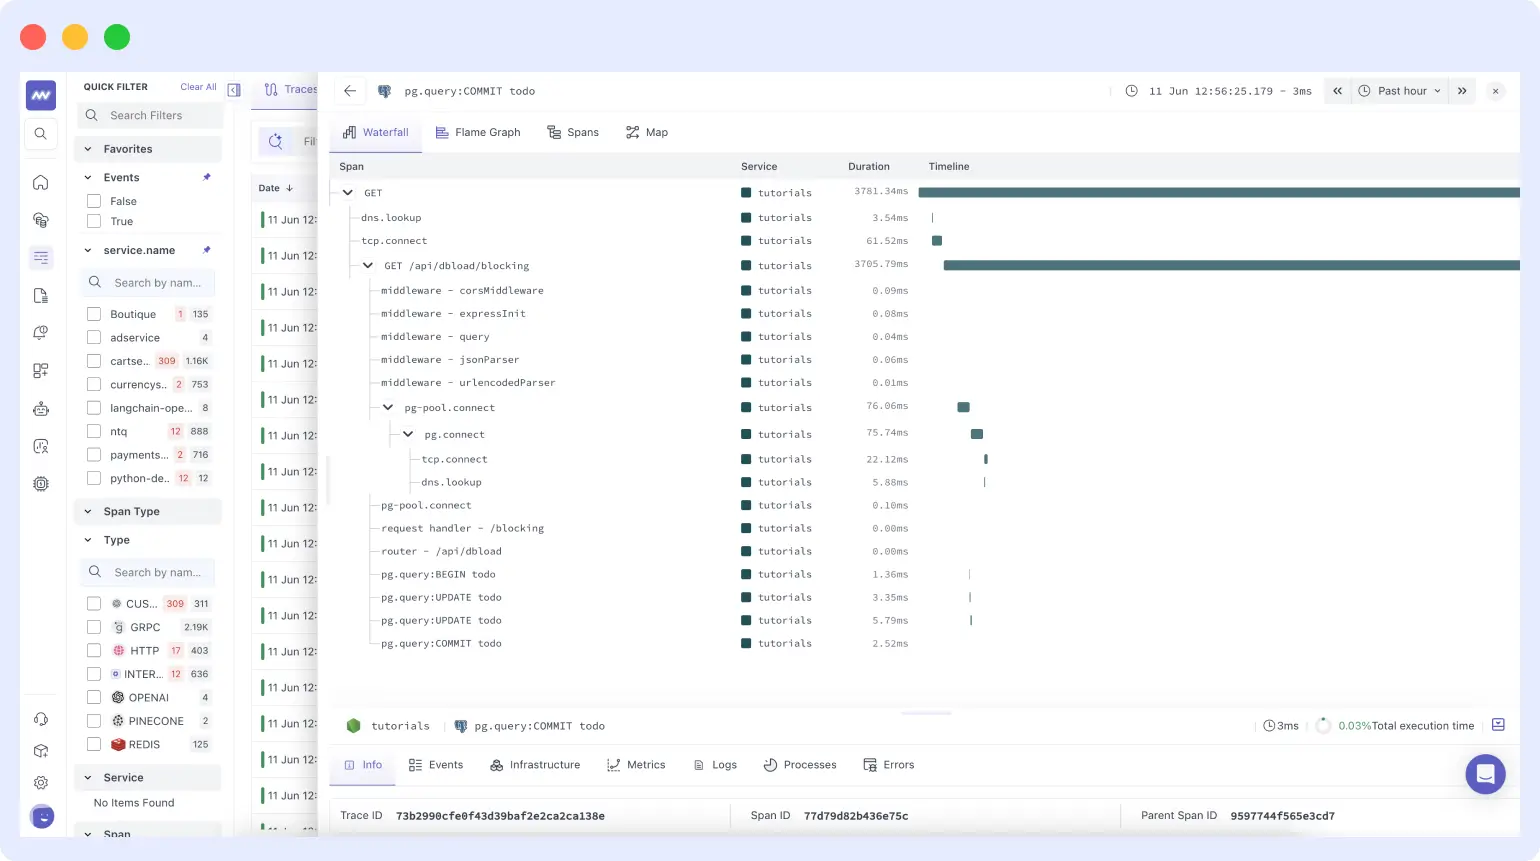Click the Middleware logo in the sidebar
Image resolution: width=1540 pixels, height=861 pixels.
(41, 96)
